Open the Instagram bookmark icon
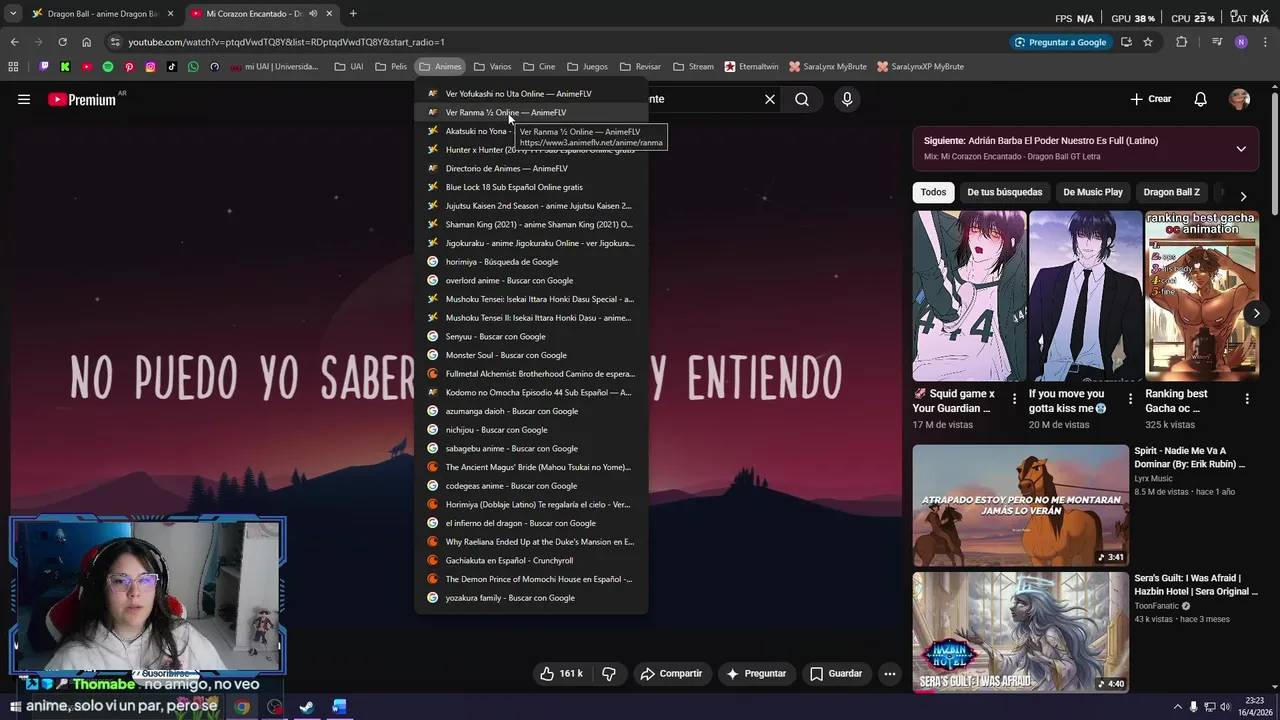The height and width of the screenshot is (720, 1280). tap(150, 67)
